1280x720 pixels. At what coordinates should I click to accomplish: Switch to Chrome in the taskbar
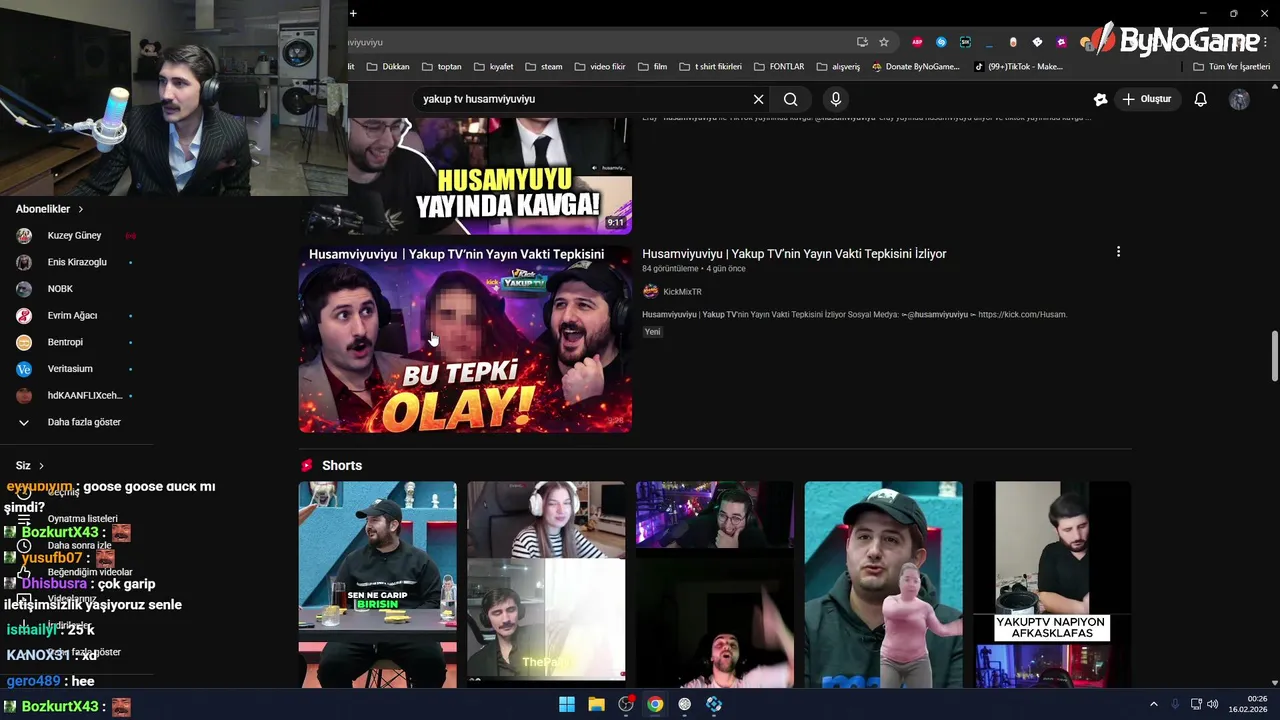[x=655, y=704]
